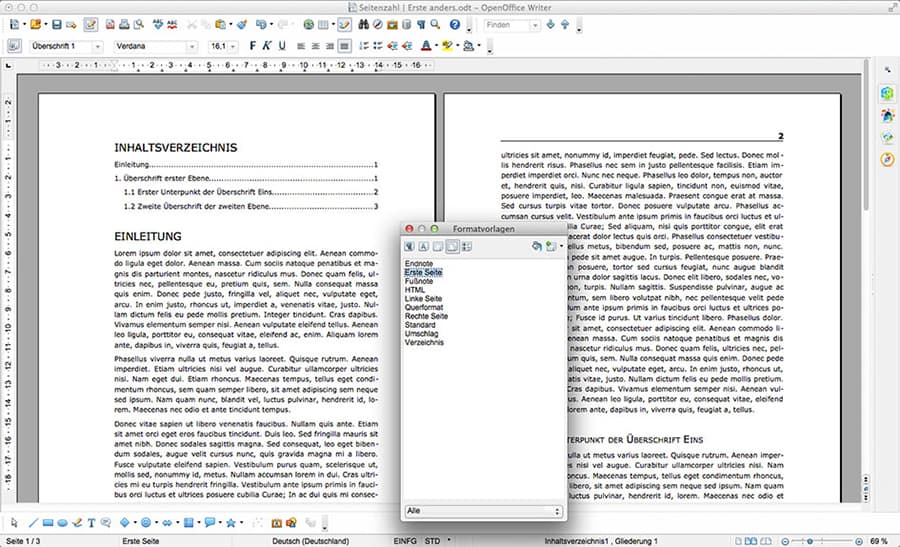900x547 pixels.
Task: Open font size dropdown 16,1
Action: pyautogui.click(x=233, y=46)
